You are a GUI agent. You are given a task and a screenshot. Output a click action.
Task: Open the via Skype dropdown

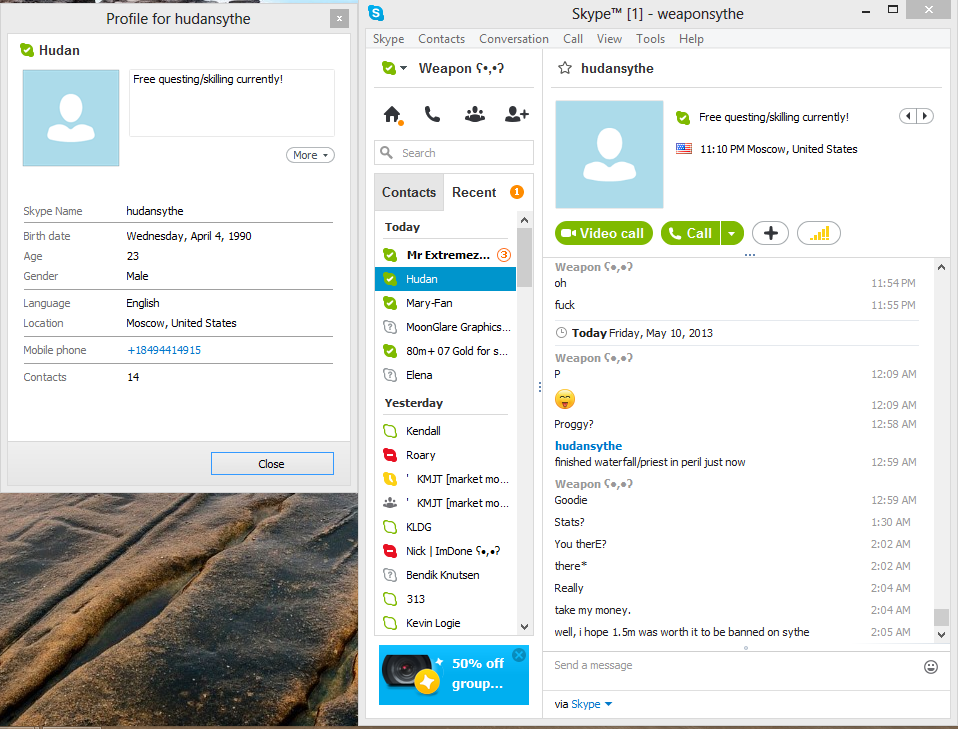coord(591,704)
